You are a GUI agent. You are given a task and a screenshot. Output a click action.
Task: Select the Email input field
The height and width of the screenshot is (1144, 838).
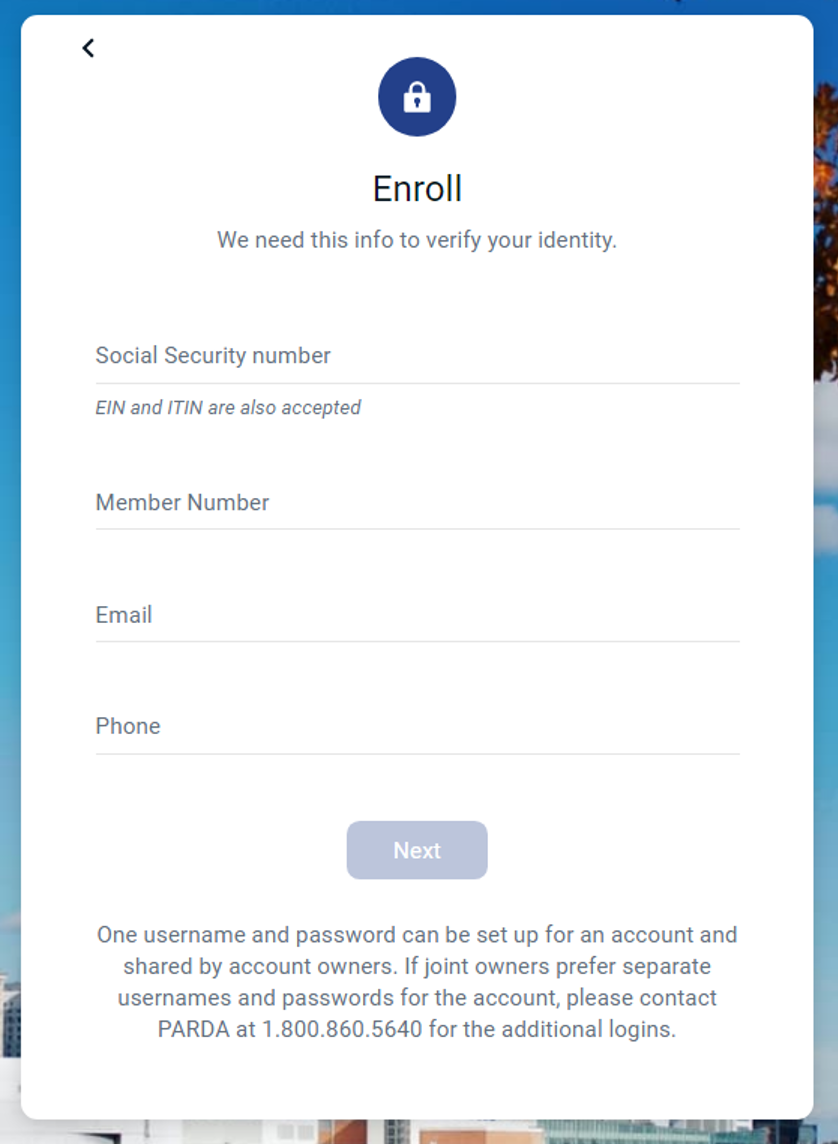click(x=417, y=615)
